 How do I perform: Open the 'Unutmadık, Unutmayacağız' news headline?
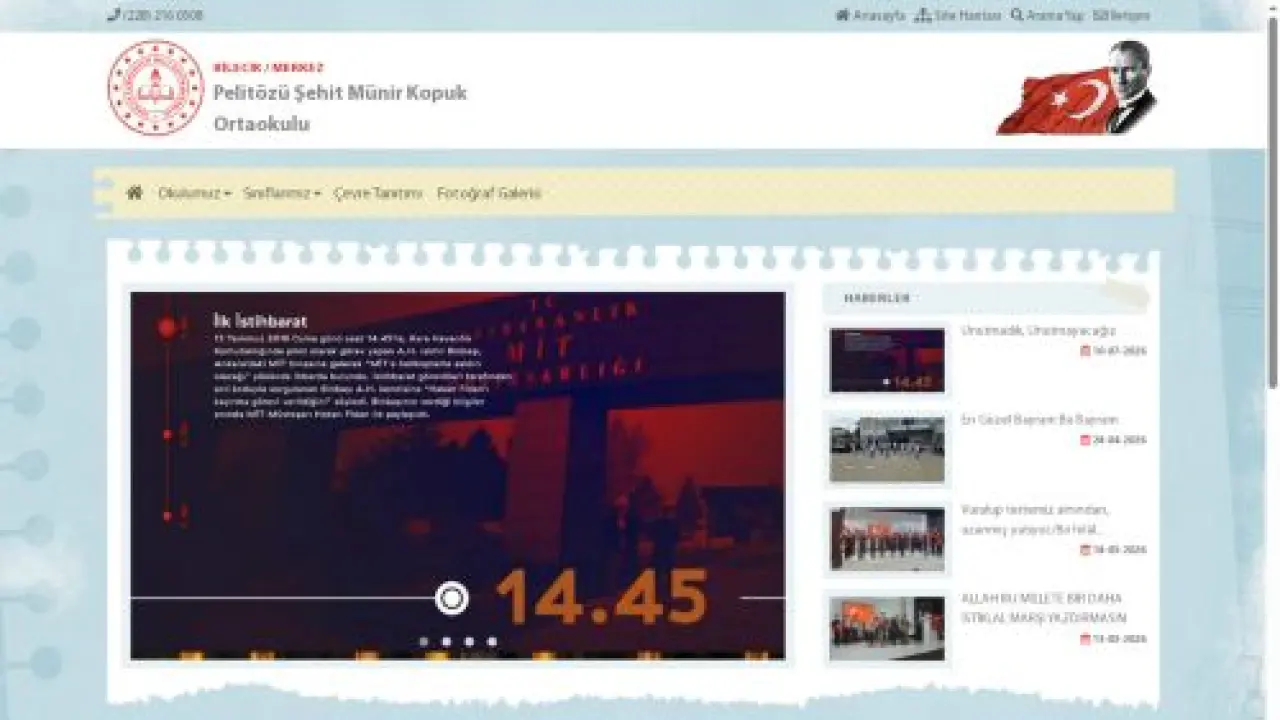1038,331
